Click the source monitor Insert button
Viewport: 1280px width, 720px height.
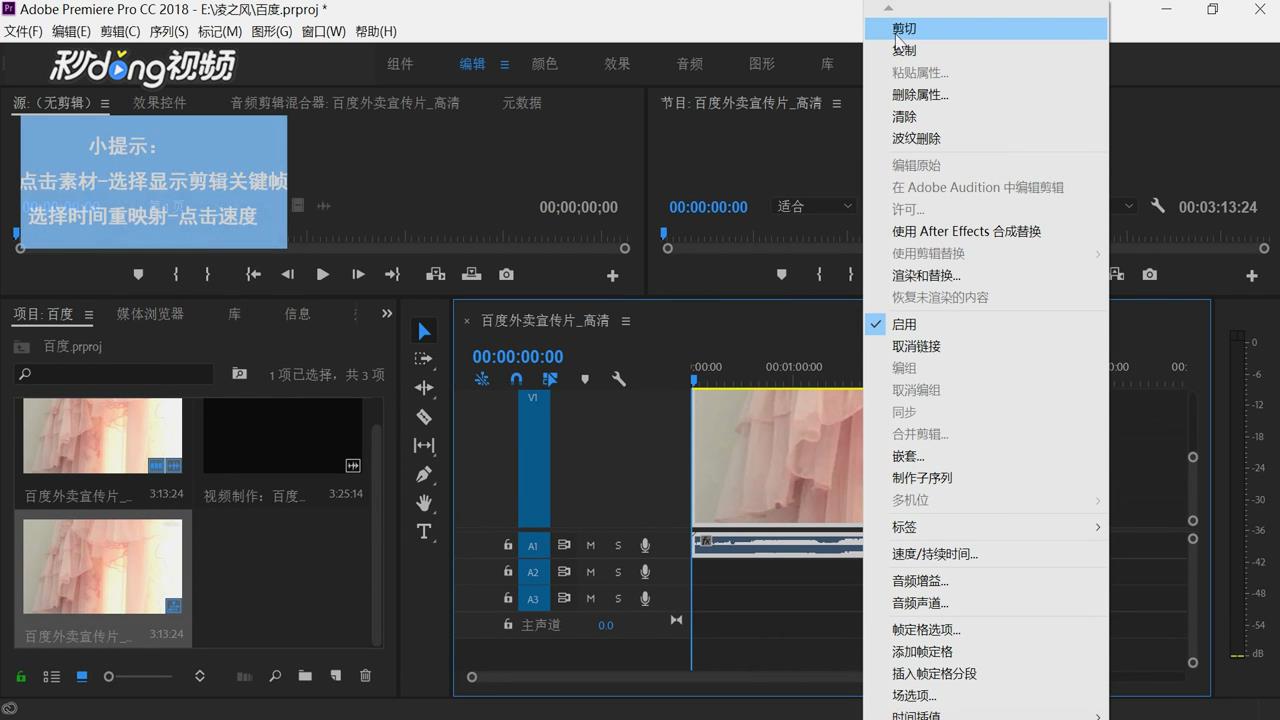click(x=436, y=274)
